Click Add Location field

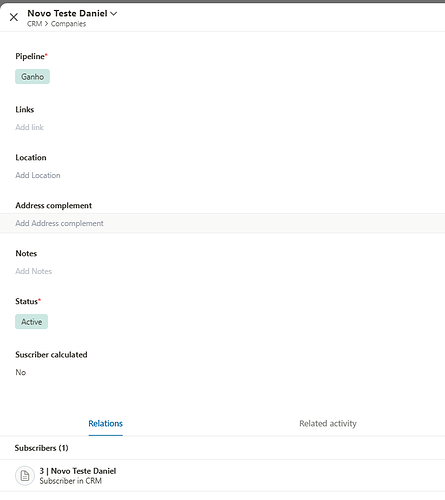[x=38, y=175]
